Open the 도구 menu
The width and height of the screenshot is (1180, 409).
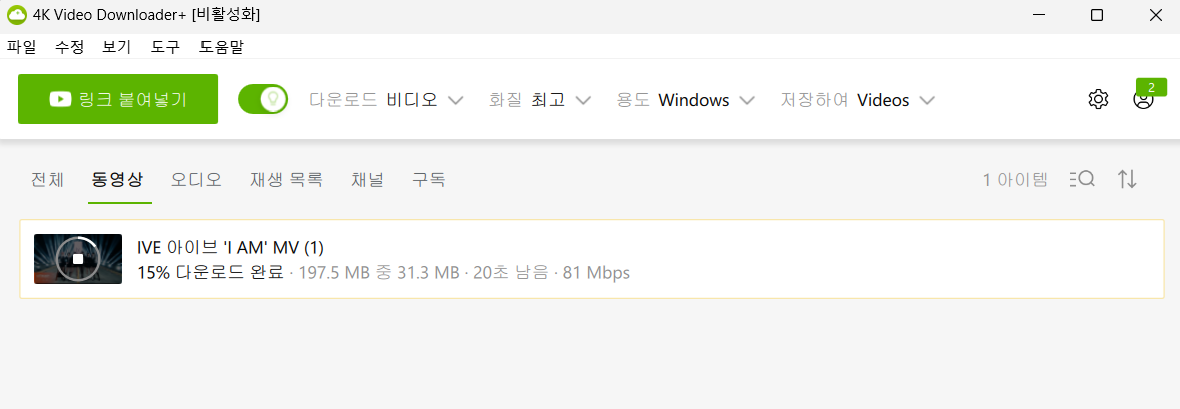tap(165, 47)
